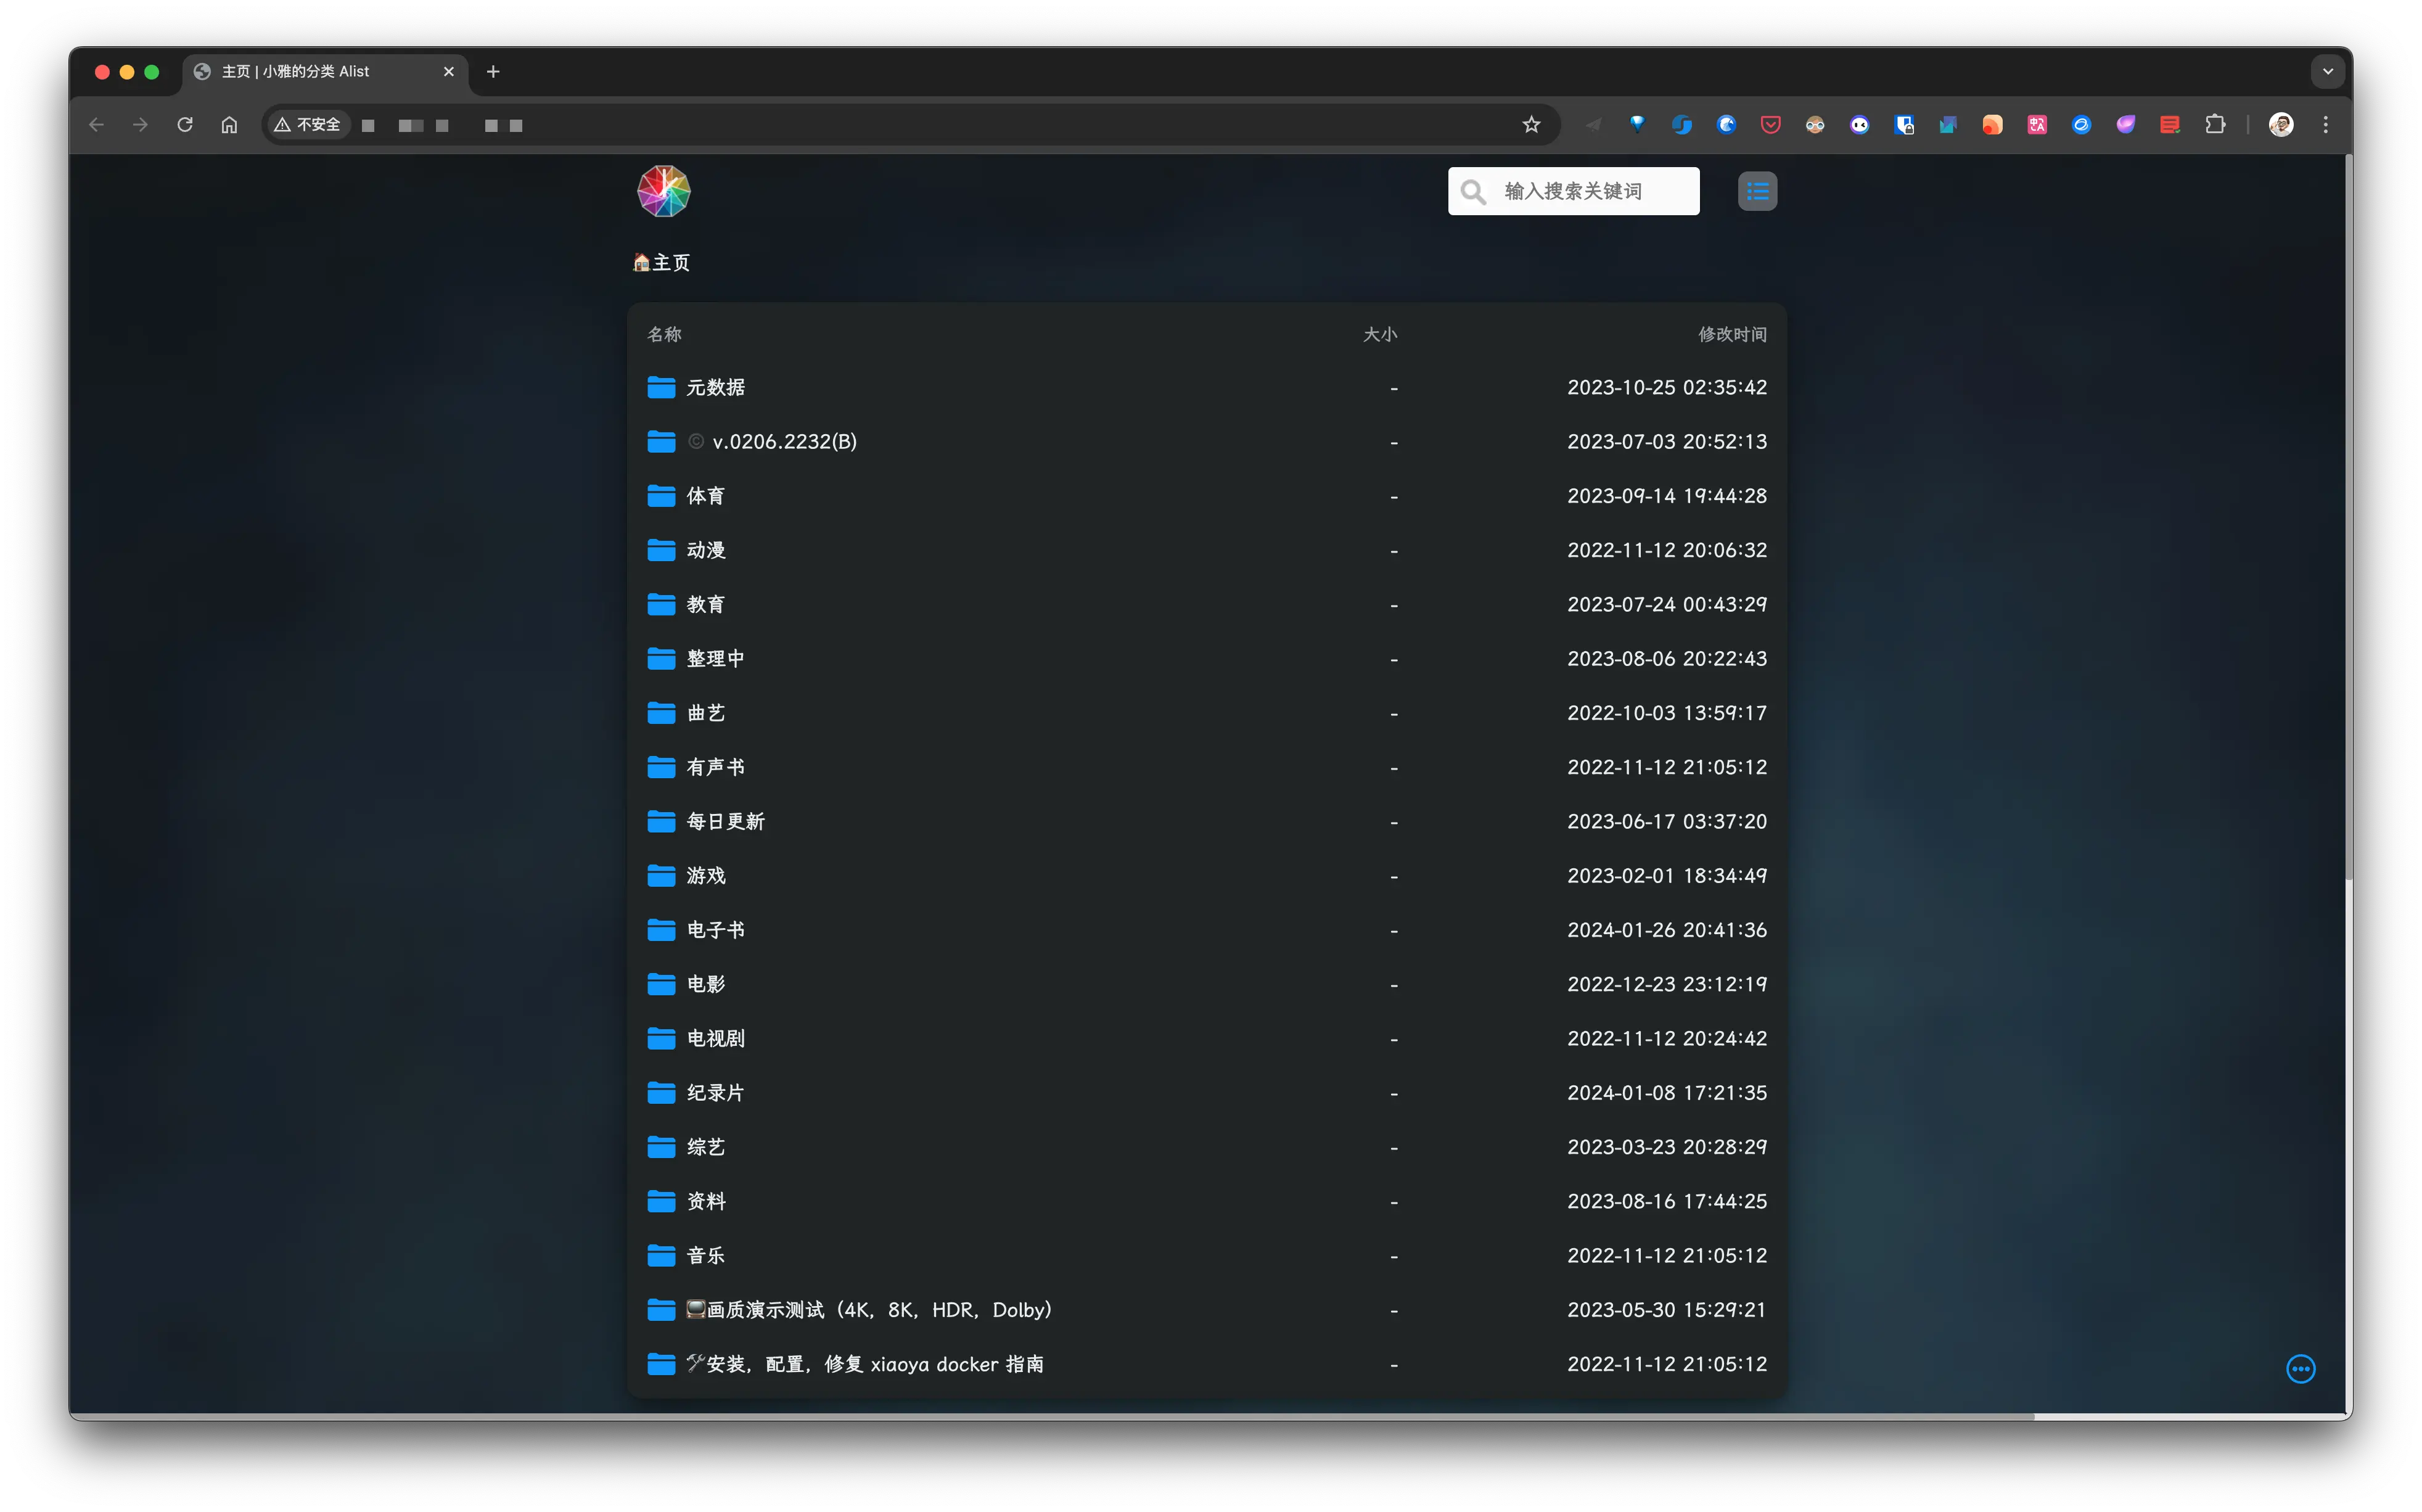Focus the search keyword input field
This screenshot has height=1512, width=2422.
[x=1590, y=191]
